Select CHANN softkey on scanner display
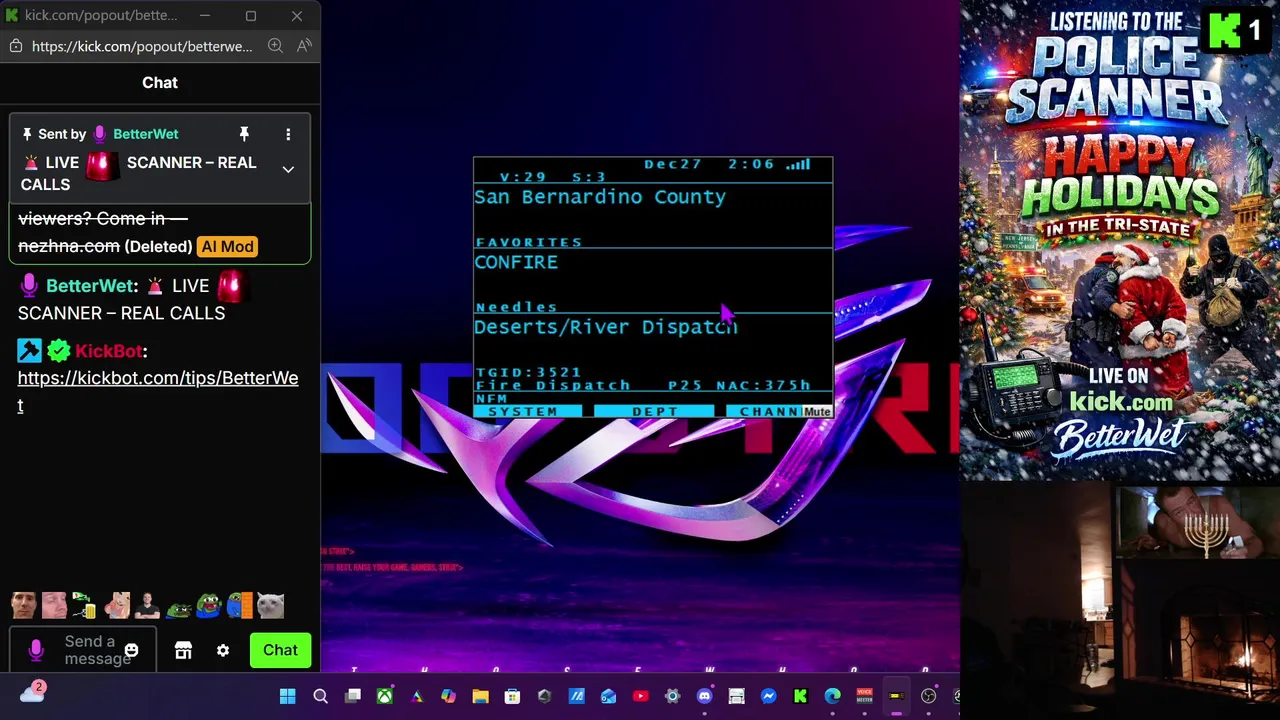Image resolution: width=1280 pixels, height=720 pixels. click(765, 411)
